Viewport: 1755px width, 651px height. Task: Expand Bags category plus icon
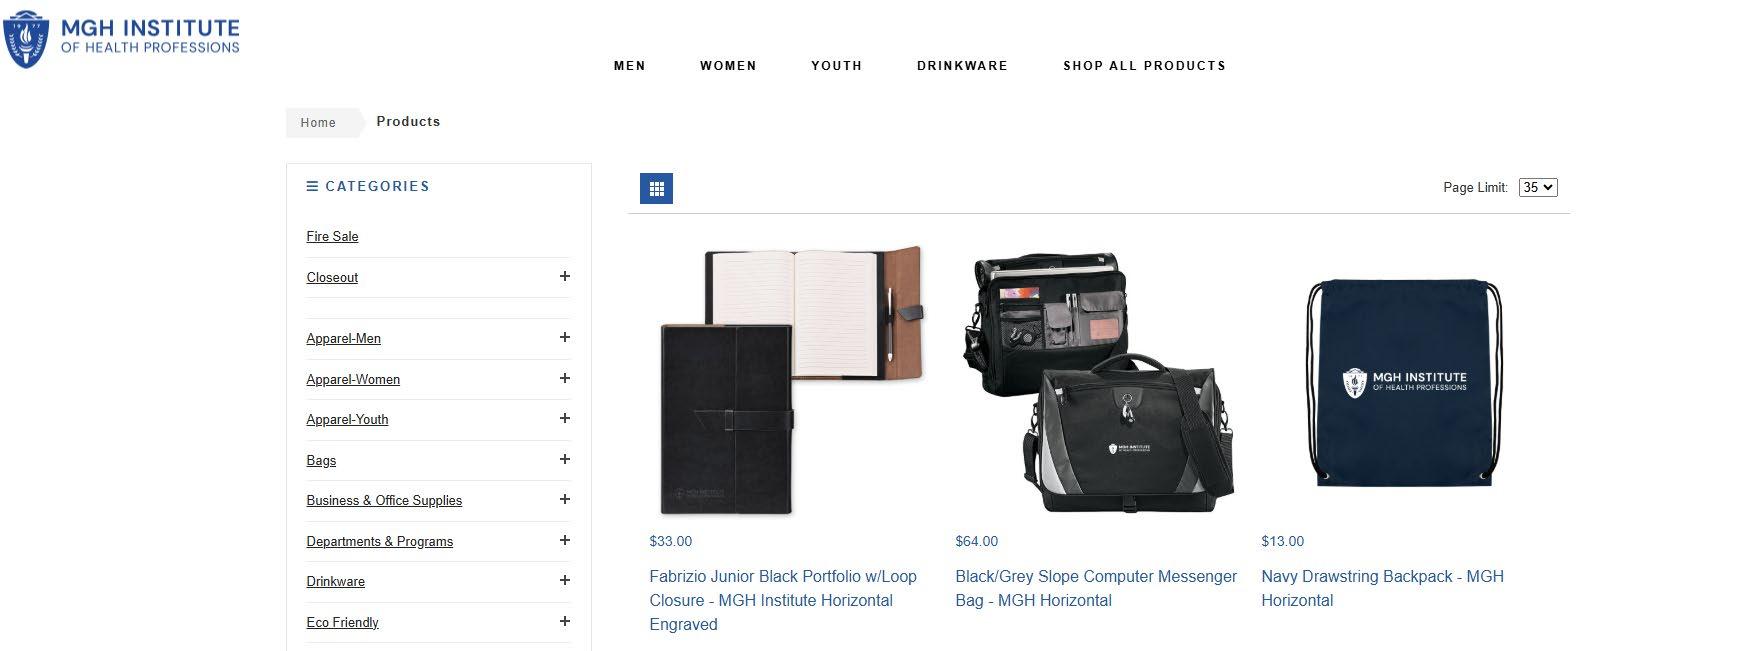[x=565, y=459]
